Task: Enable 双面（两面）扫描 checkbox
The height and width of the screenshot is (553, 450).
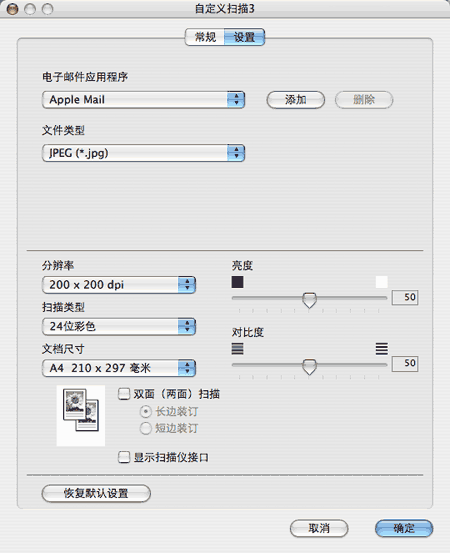Action: [124, 394]
